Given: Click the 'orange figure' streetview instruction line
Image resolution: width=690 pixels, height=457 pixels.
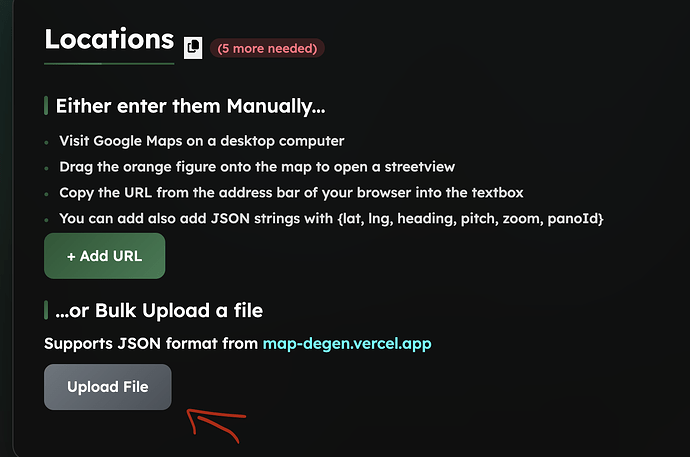Looking at the screenshot, I should point(257,167).
